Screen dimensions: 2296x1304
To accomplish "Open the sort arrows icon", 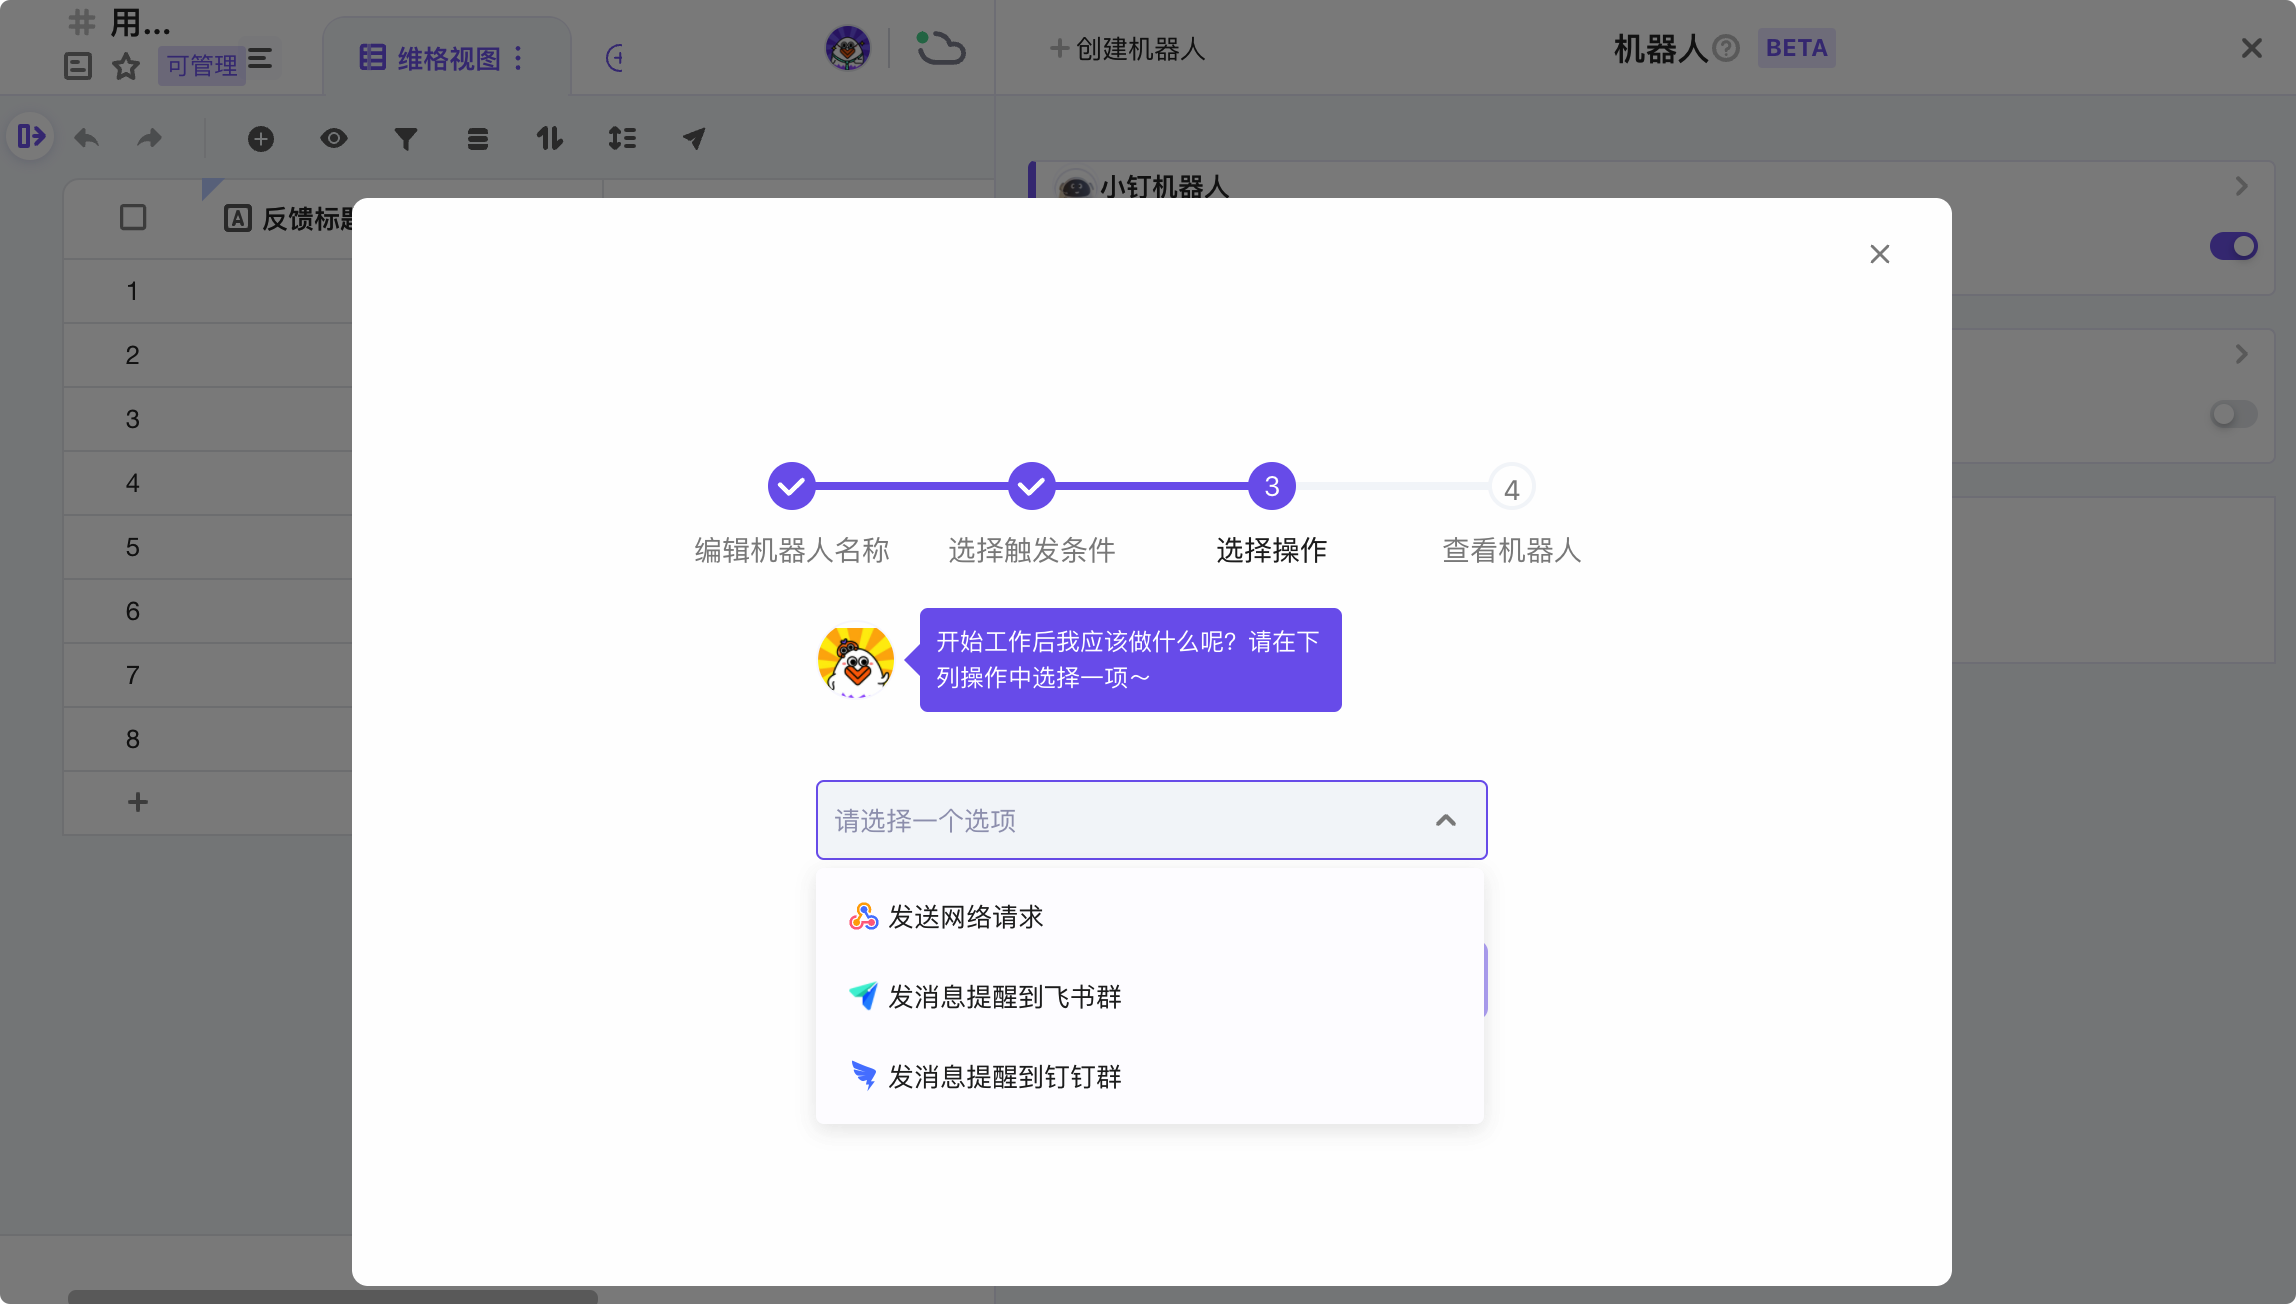I will 550,138.
